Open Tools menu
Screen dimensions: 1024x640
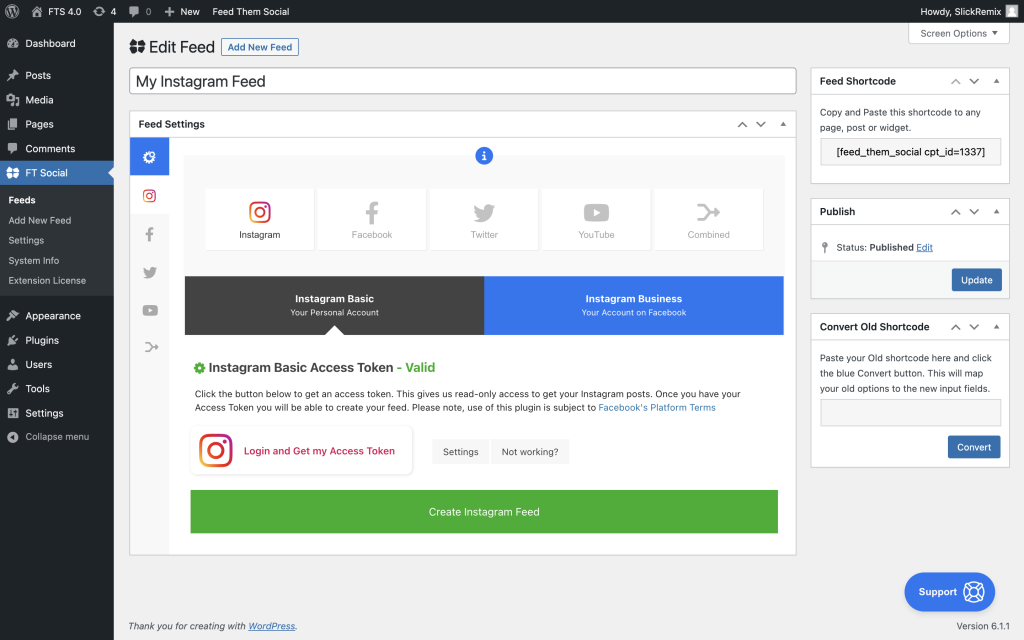click(x=57, y=389)
